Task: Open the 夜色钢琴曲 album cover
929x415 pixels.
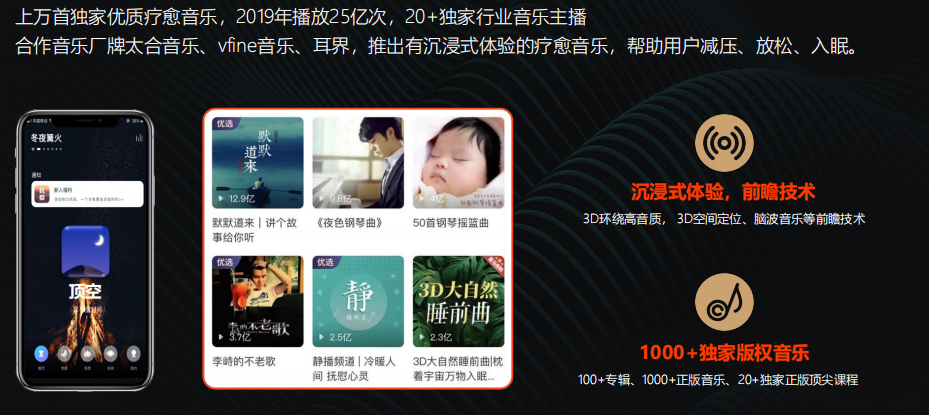Action: coord(358,162)
